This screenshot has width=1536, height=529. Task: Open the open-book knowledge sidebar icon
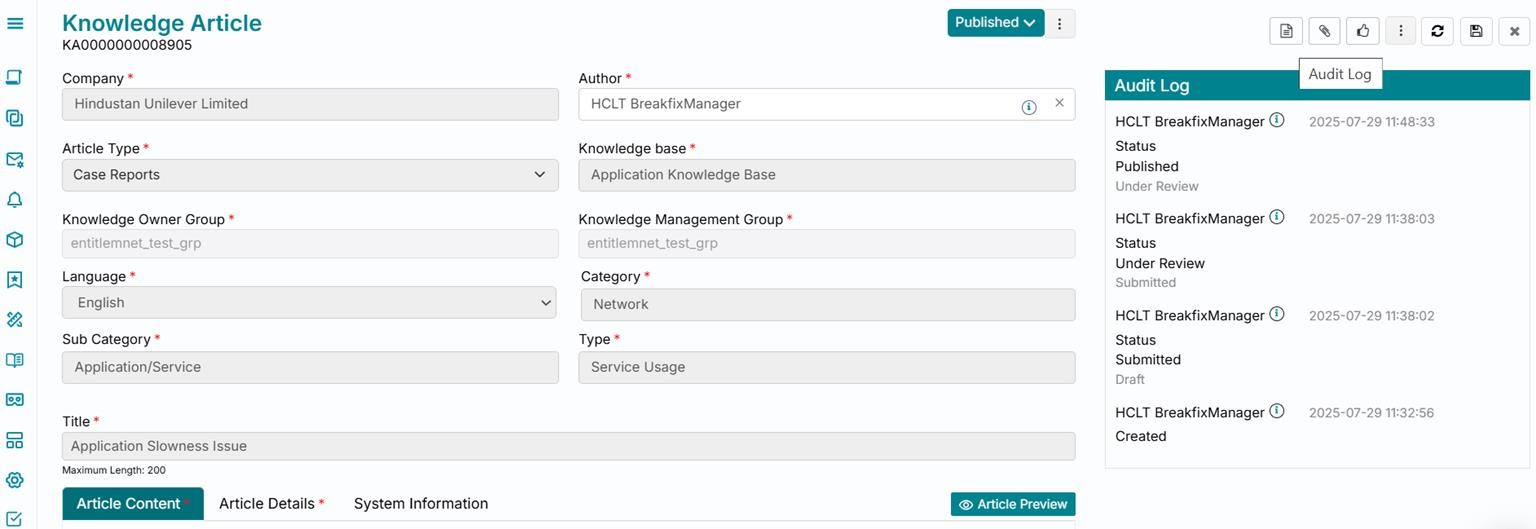click(15, 360)
